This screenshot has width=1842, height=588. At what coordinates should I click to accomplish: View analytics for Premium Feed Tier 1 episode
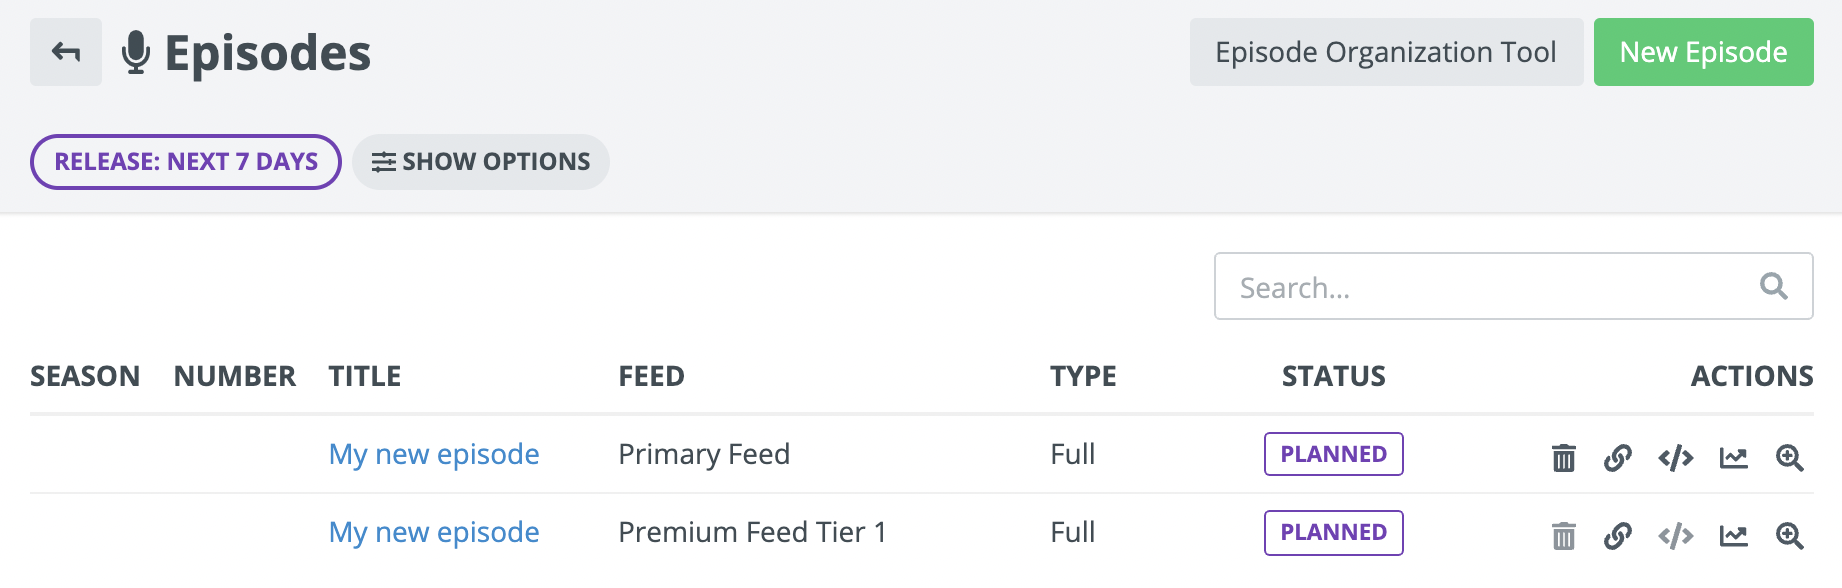pos(1733,535)
